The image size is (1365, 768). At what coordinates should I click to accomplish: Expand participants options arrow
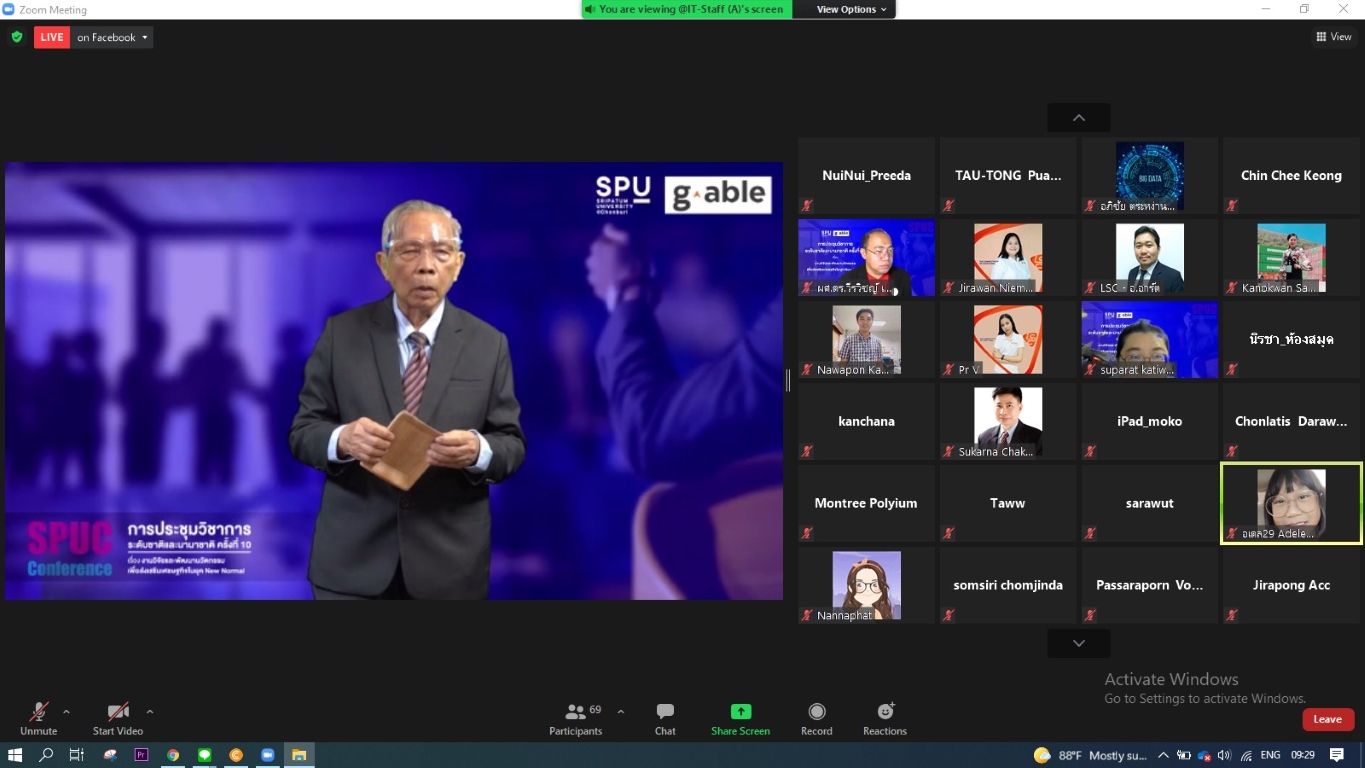coord(621,712)
